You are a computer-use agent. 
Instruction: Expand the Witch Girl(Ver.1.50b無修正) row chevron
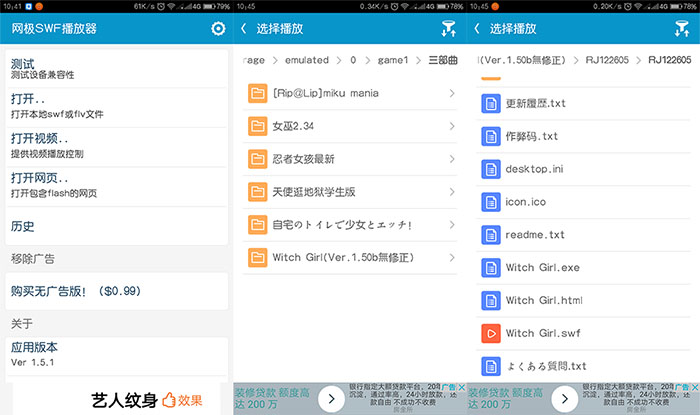452,257
